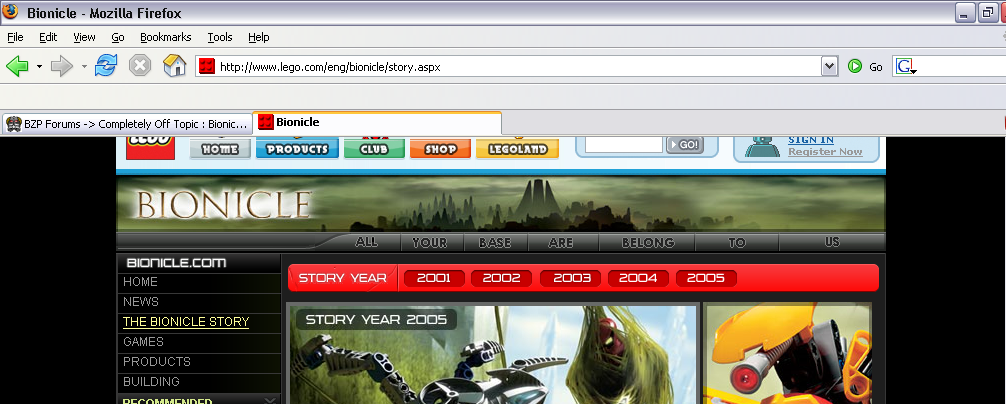
Task: Select story year 2002
Action: click(x=501, y=278)
